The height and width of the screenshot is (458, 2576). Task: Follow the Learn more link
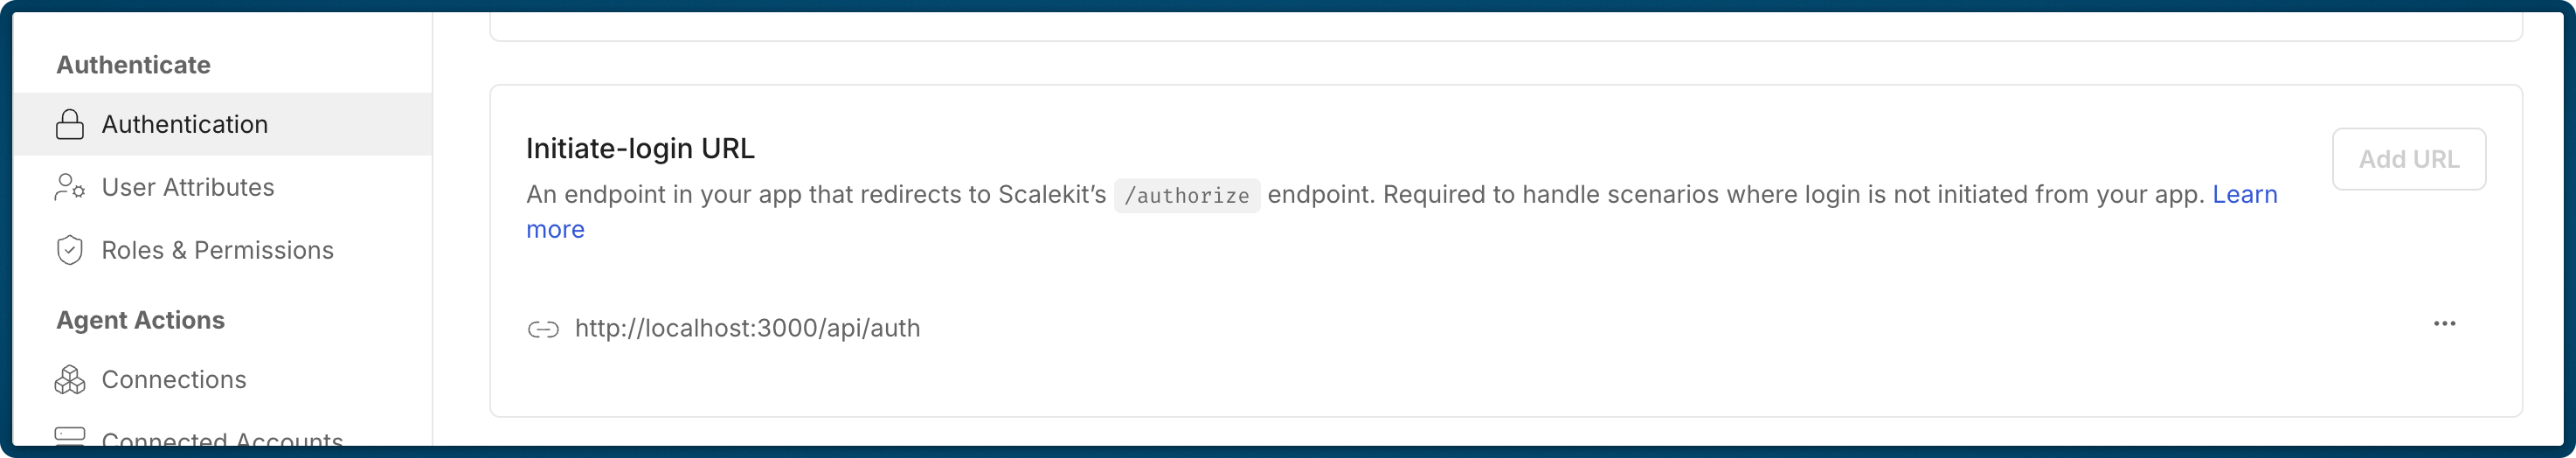[2244, 195]
